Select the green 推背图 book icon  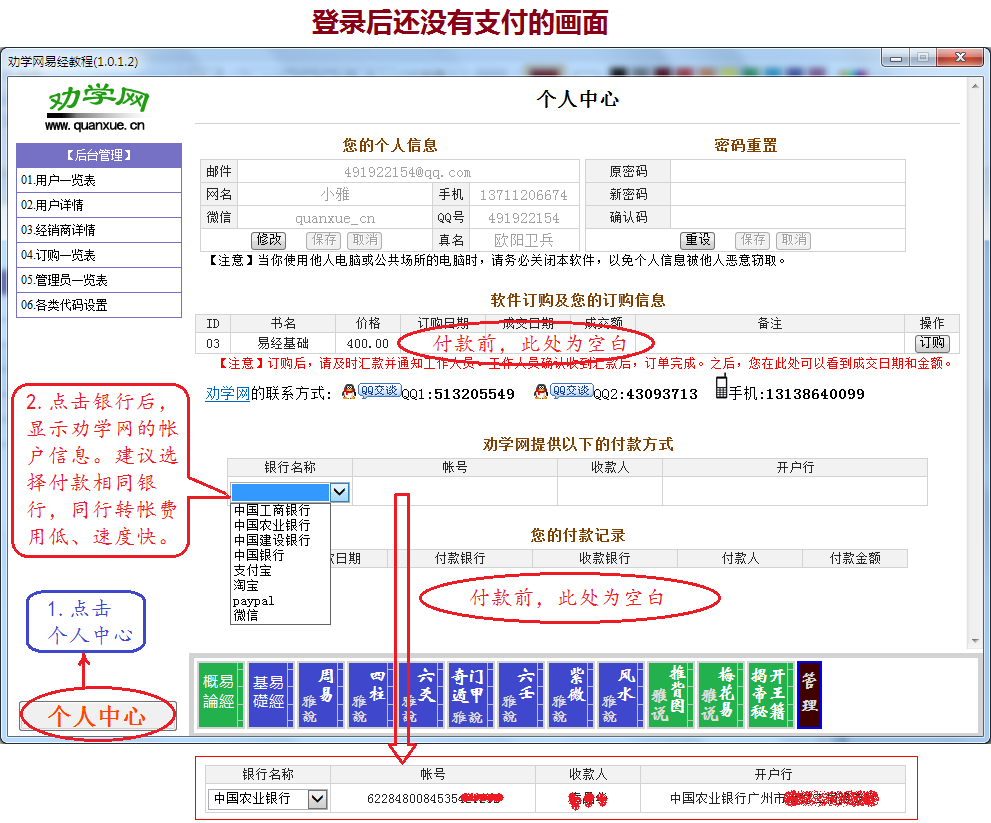[x=671, y=694]
